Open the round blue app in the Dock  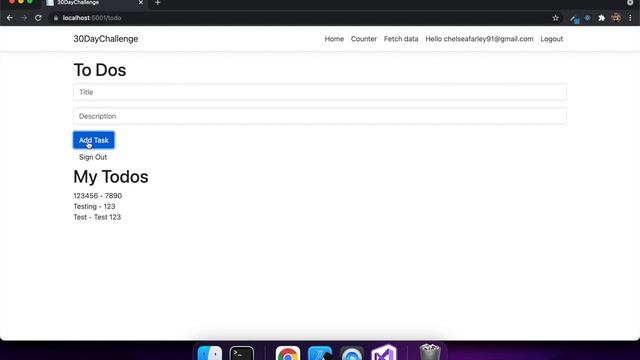click(351, 353)
